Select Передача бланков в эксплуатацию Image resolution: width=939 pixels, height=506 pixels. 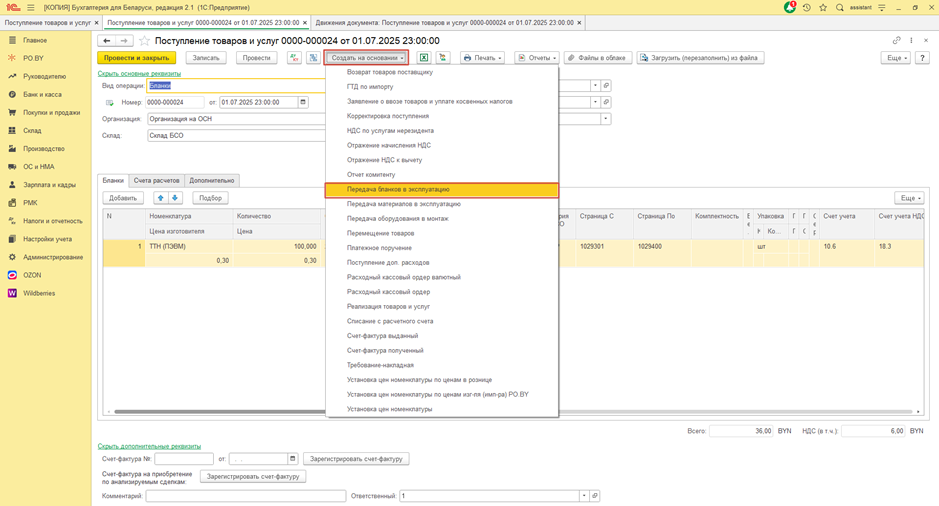point(442,189)
